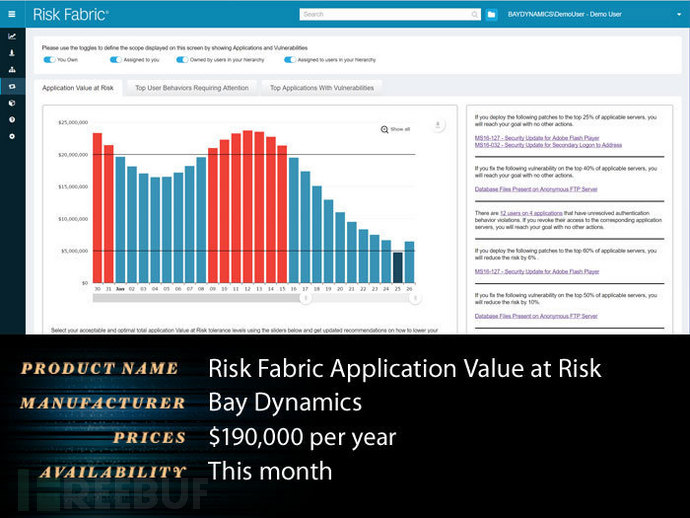Image resolution: width=690 pixels, height=518 pixels.
Task: Toggle the Assigned to you switch
Action: point(116,60)
